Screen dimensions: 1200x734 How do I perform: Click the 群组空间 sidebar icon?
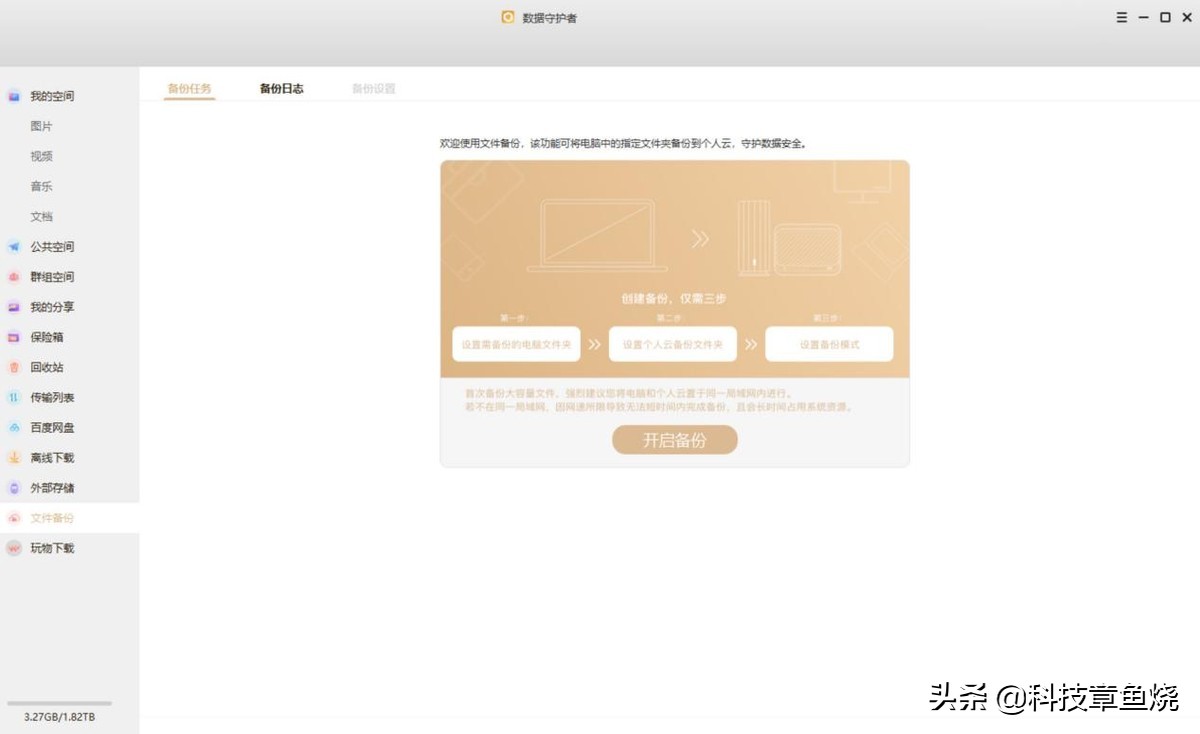pyautogui.click(x=14, y=277)
